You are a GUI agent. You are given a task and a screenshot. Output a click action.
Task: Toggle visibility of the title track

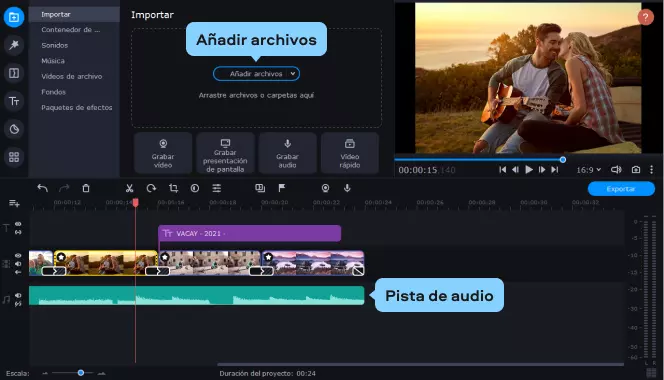point(18,224)
